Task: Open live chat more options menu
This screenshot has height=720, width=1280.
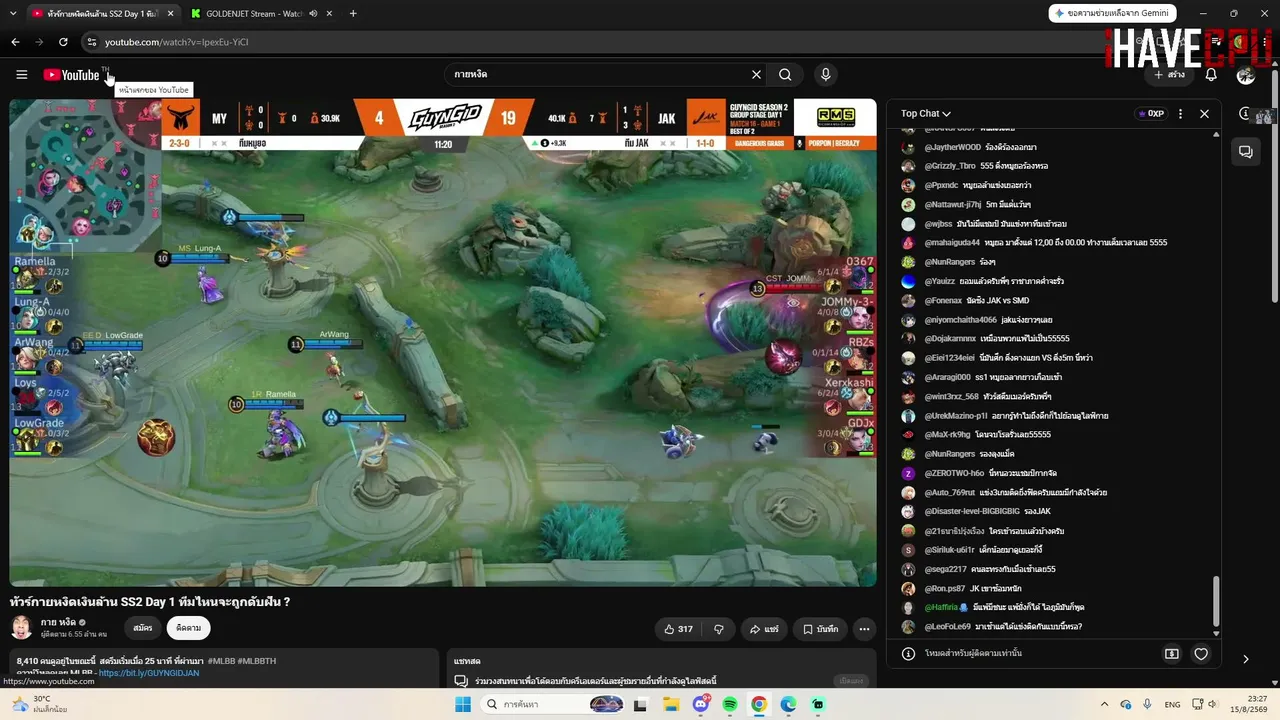Action: [x=1180, y=114]
